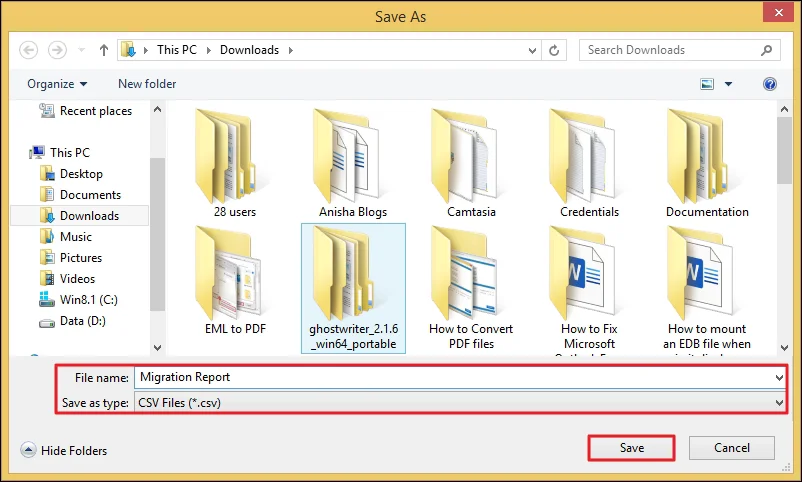Screen dimensions: 802x482
Task: Click navigation pane scroll up arrow
Action: [x=158, y=109]
